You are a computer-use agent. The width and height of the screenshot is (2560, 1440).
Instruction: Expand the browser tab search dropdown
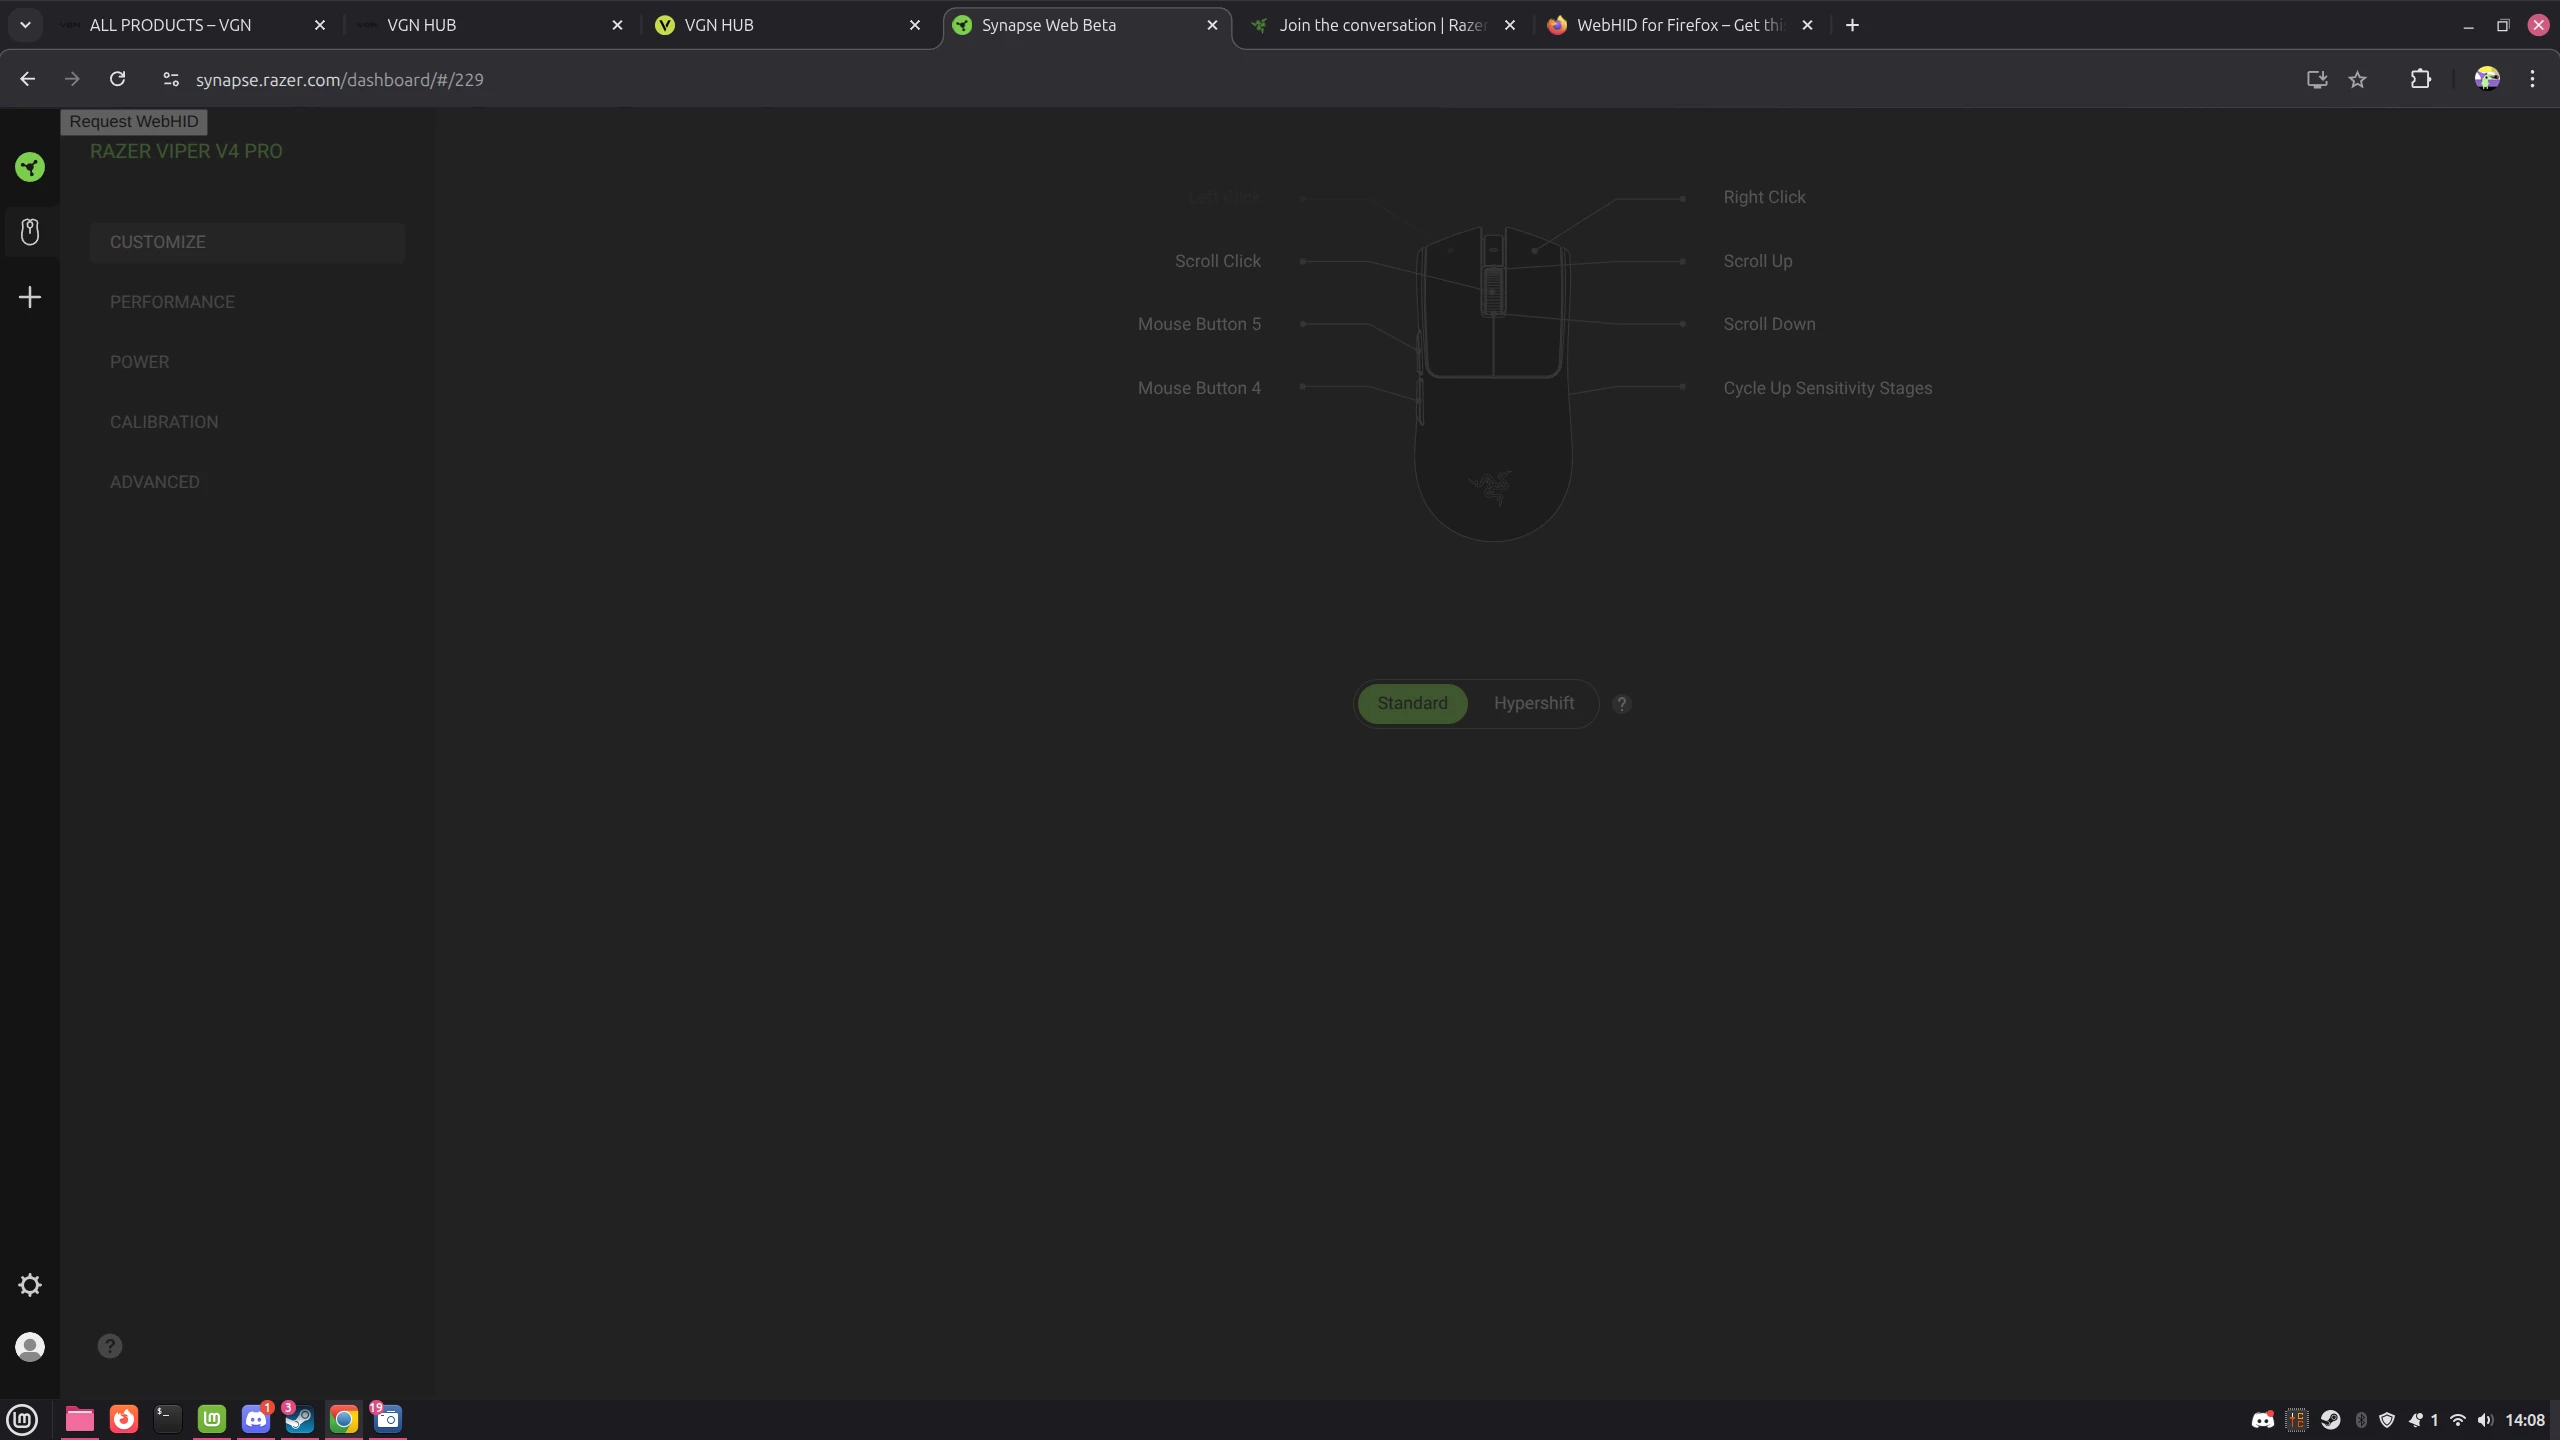point(25,25)
